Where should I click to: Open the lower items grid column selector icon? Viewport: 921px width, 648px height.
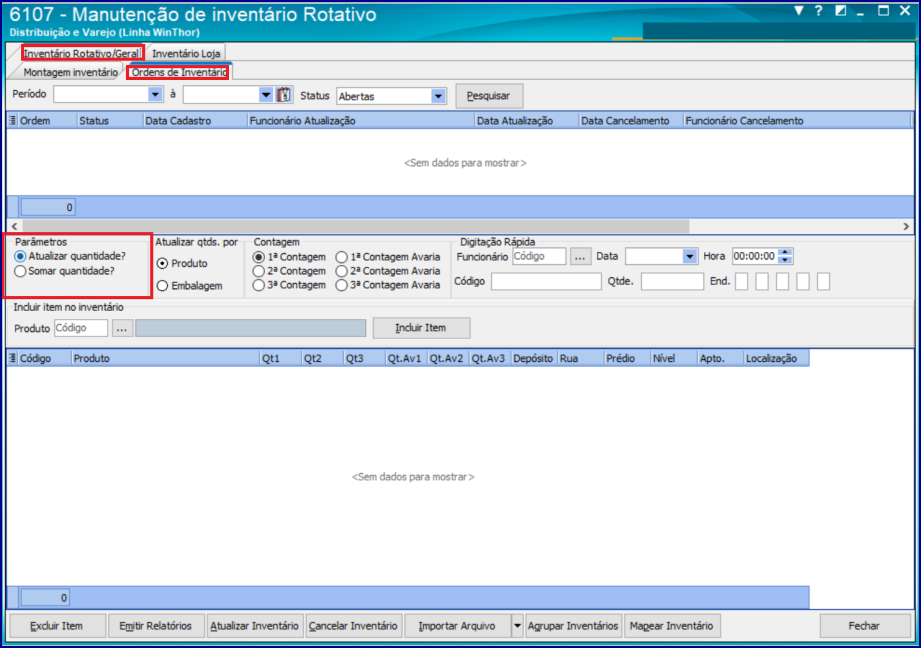click(x=12, y=358)
